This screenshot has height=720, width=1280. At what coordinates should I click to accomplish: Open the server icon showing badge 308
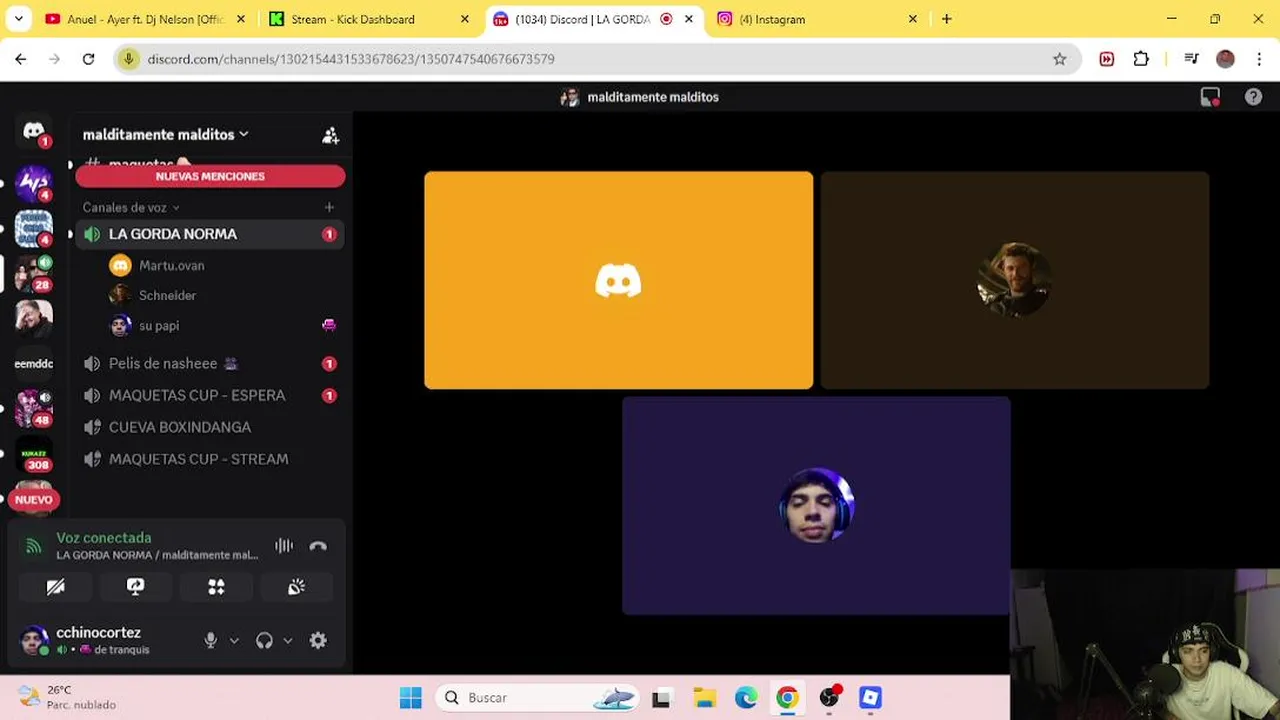point(34,453)
